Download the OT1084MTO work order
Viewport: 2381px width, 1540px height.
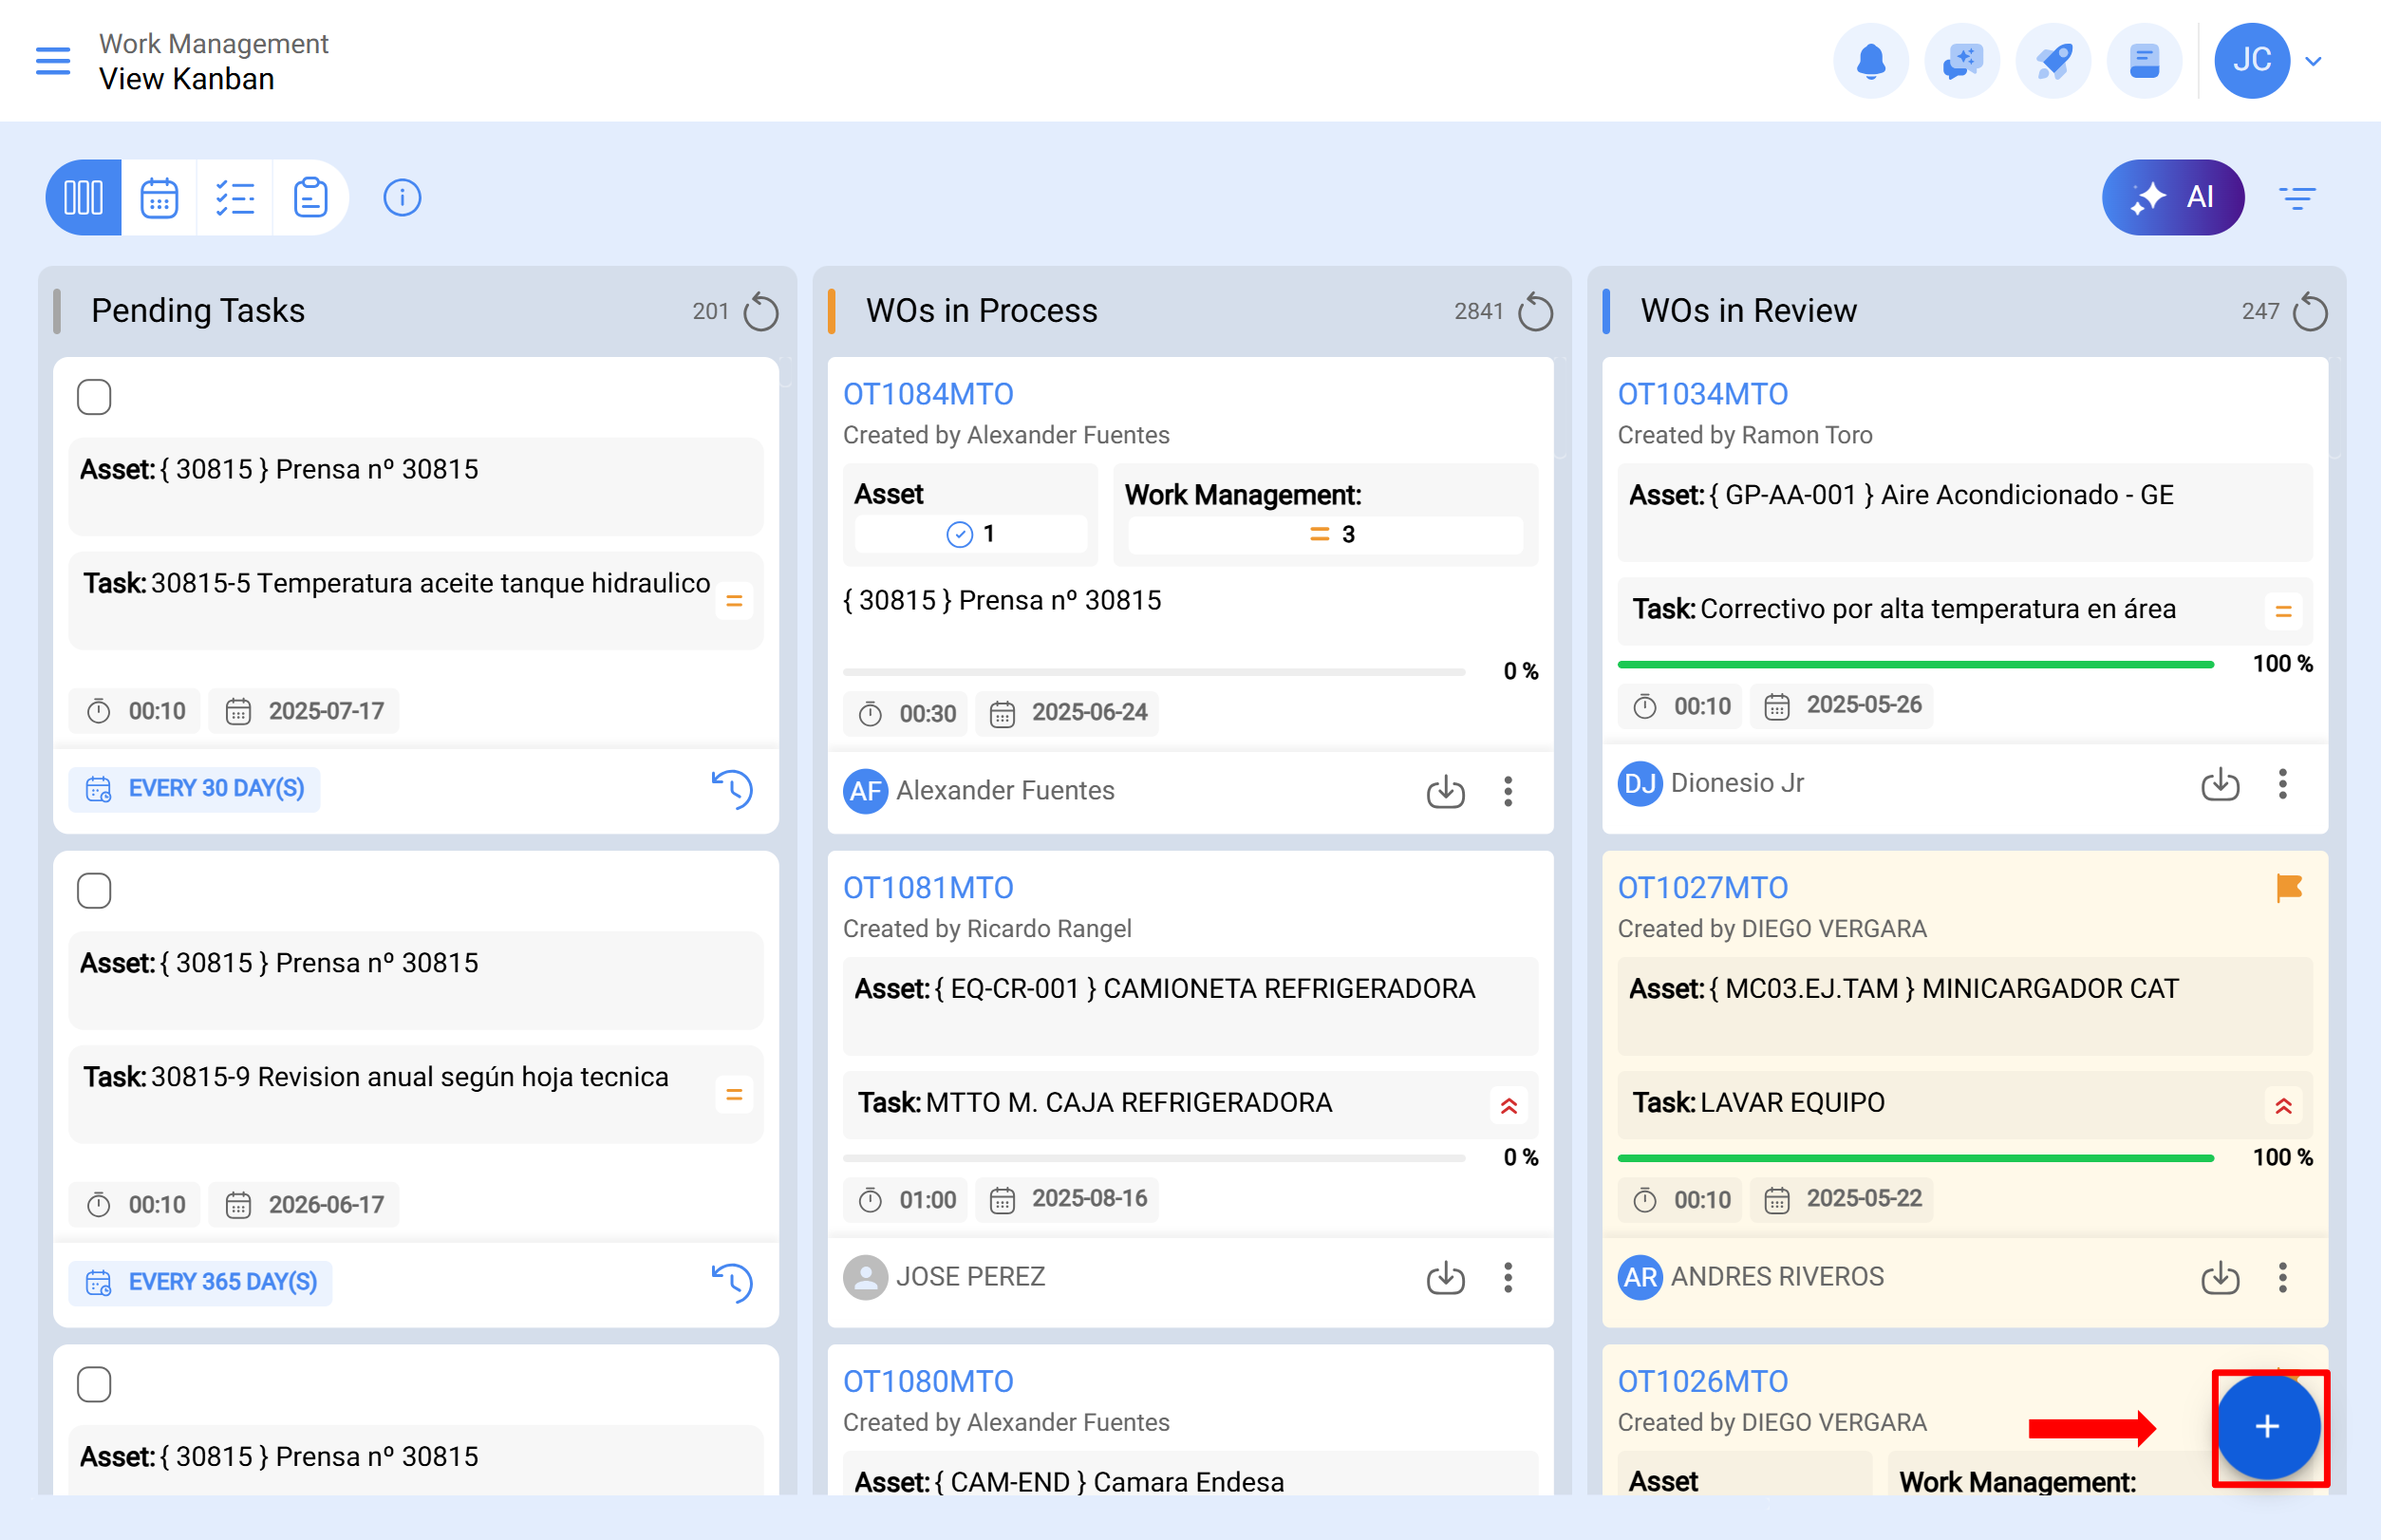tap(1445, 792)
